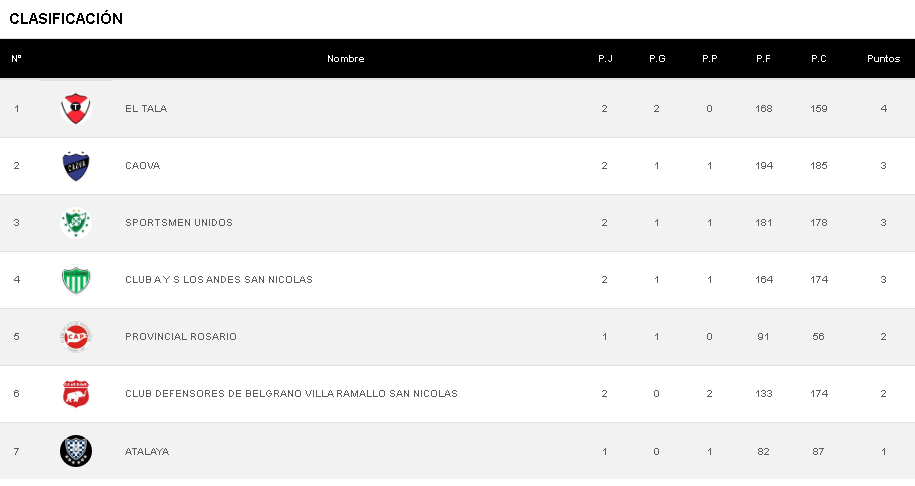
Task: Open the CAOVA team link
Action: [x=142, y=166]
